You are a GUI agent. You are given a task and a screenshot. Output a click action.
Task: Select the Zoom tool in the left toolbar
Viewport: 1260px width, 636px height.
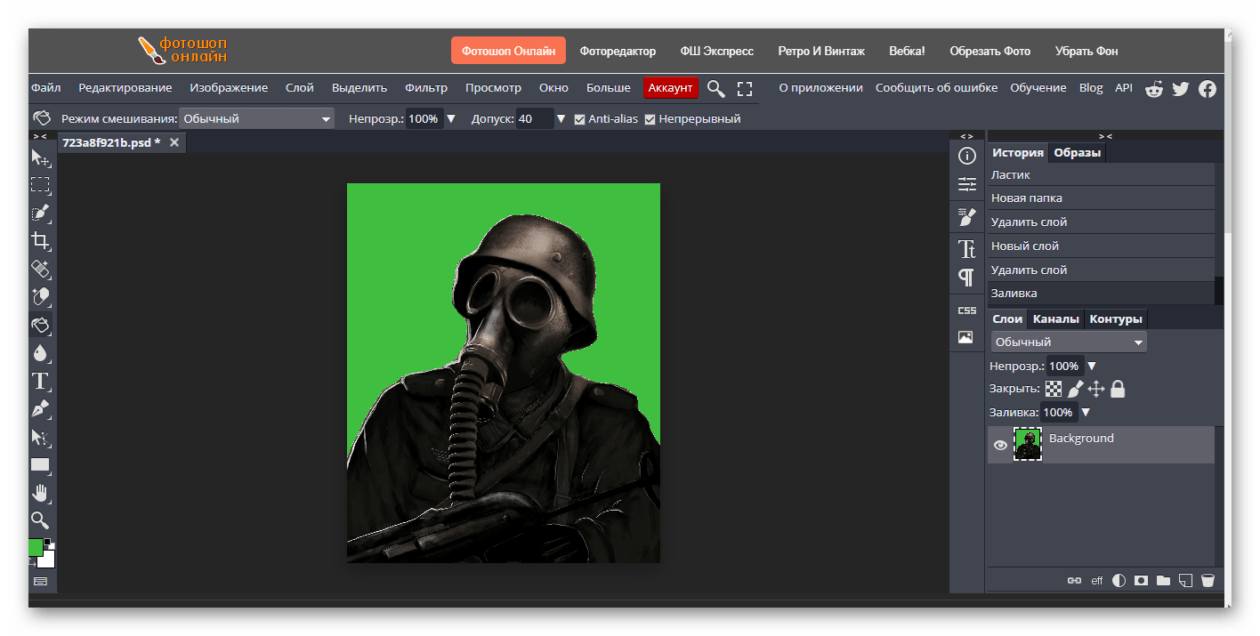(40, 520)
